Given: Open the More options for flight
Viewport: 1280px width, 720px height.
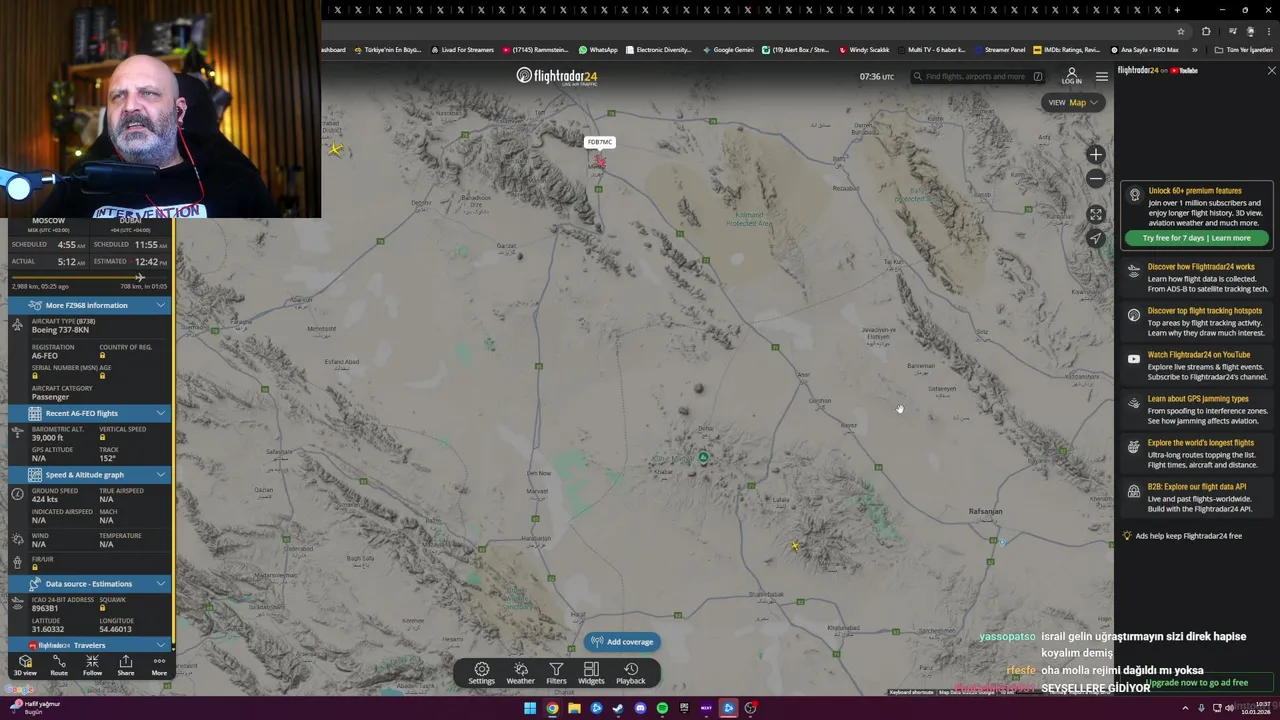Looking at the screenshot, I should pos(159,666).
